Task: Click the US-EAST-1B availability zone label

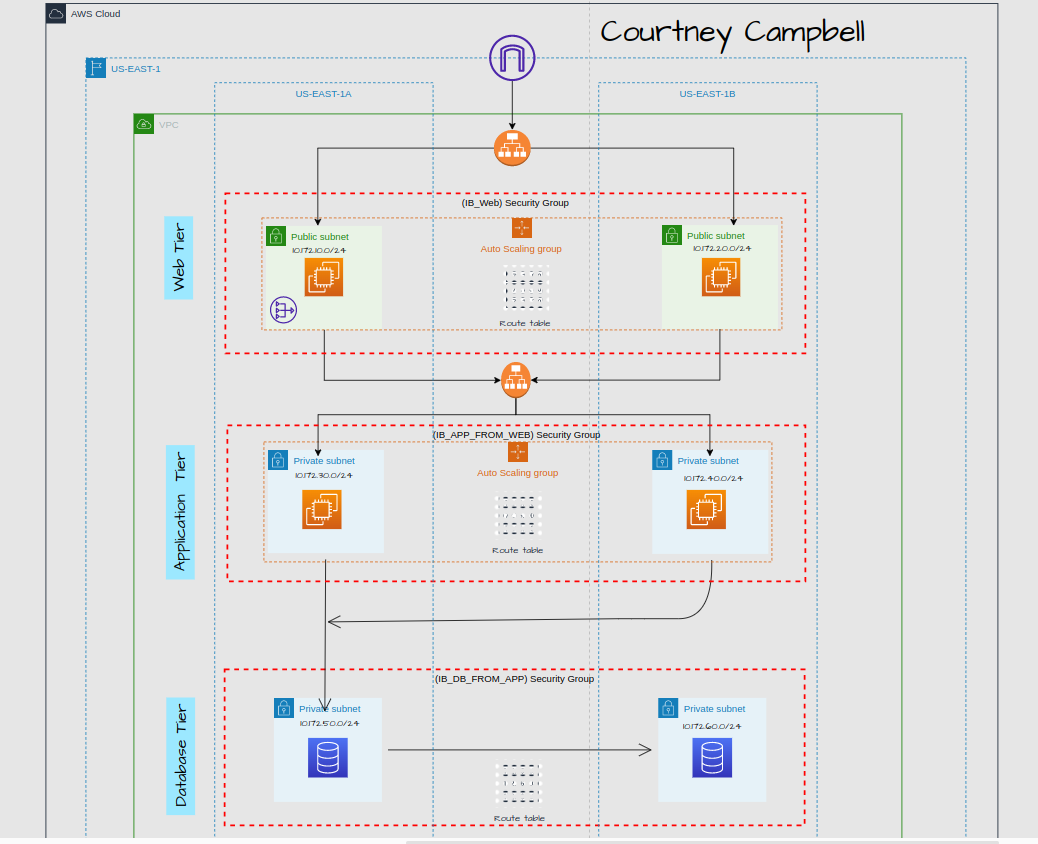Action: click(707, 94)
